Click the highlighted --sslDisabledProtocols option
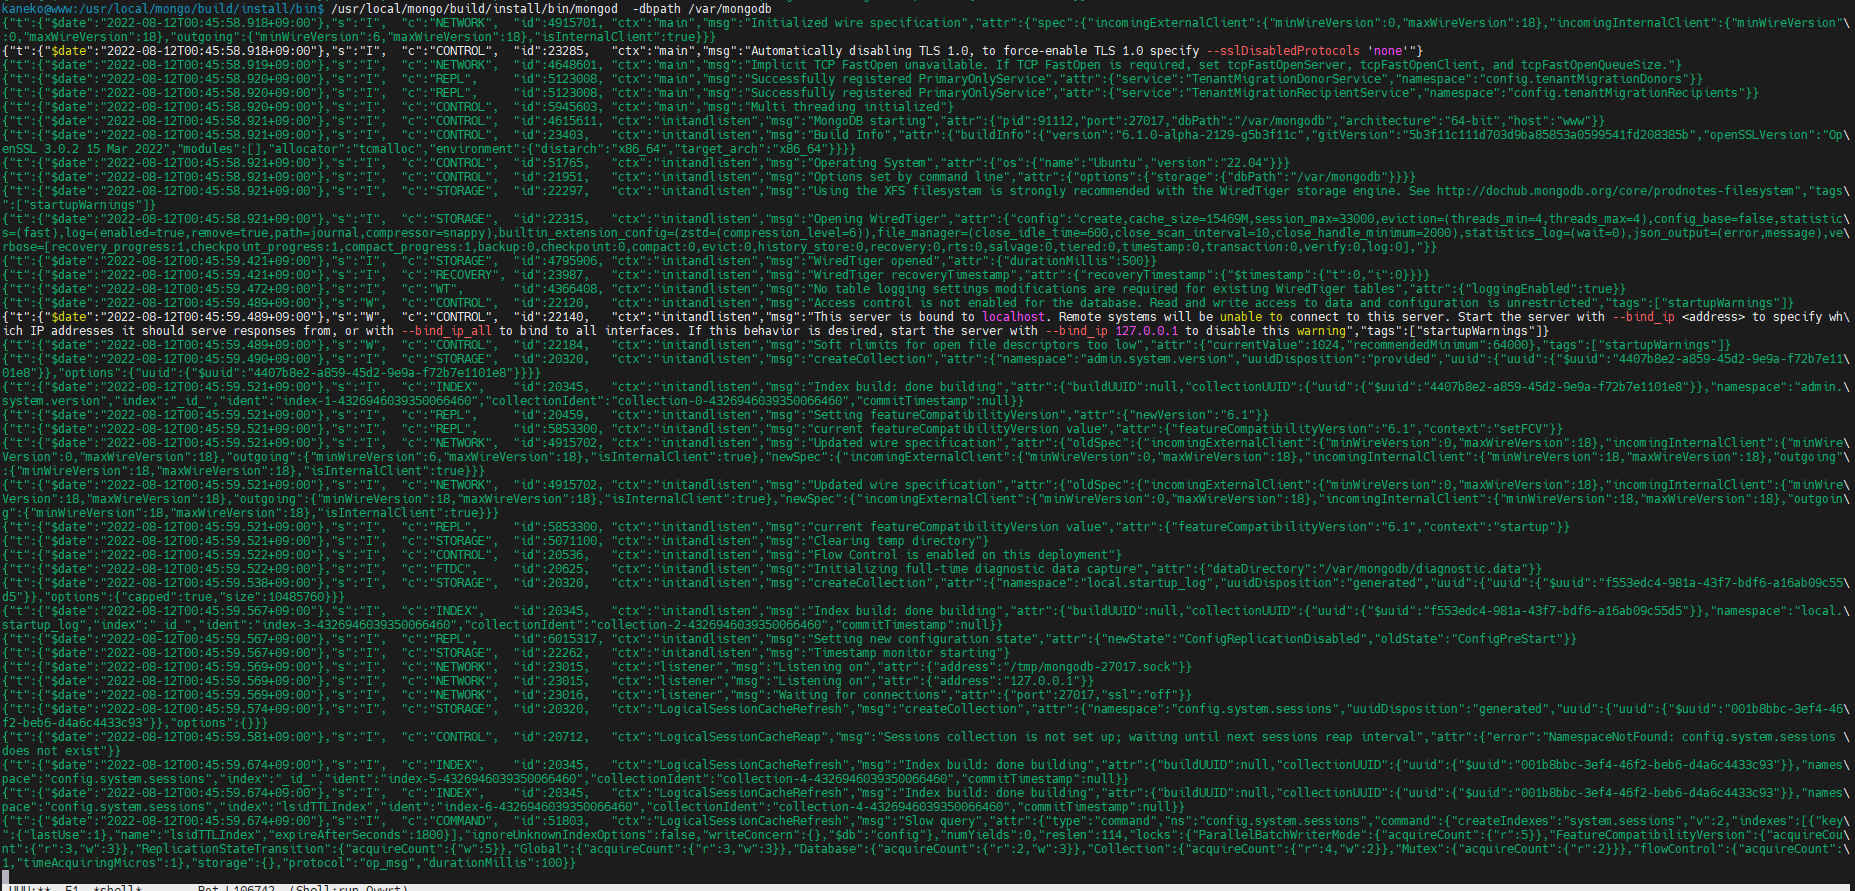 [1283, 51]
